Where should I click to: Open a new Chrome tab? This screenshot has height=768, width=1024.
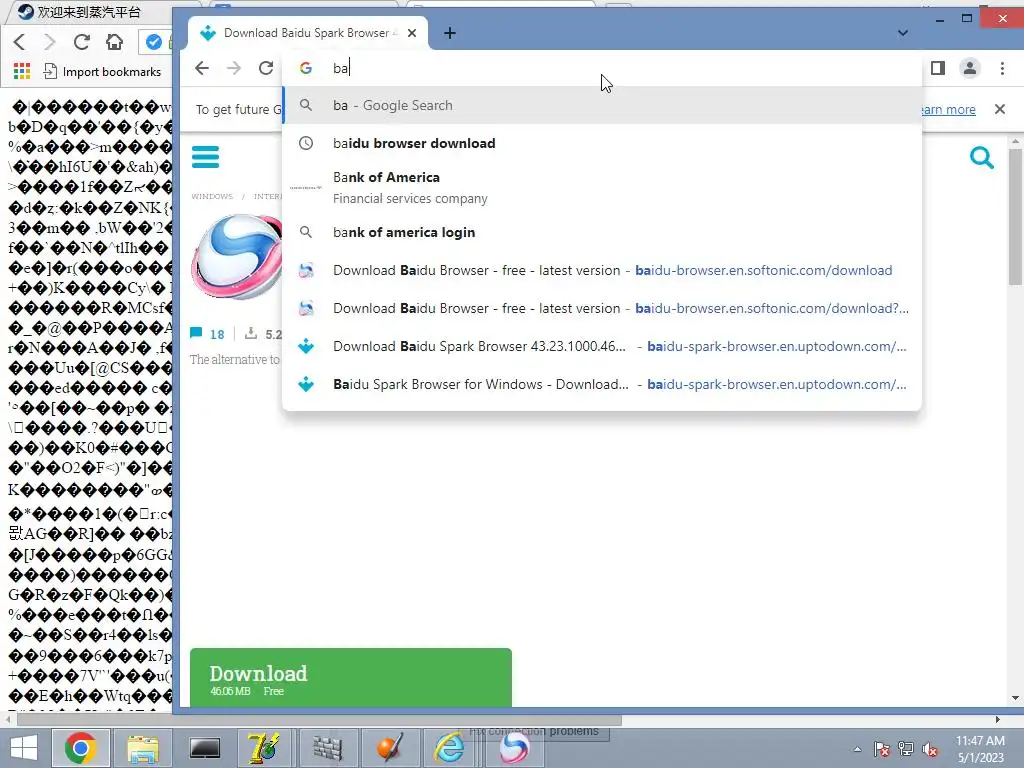(450, 33)
